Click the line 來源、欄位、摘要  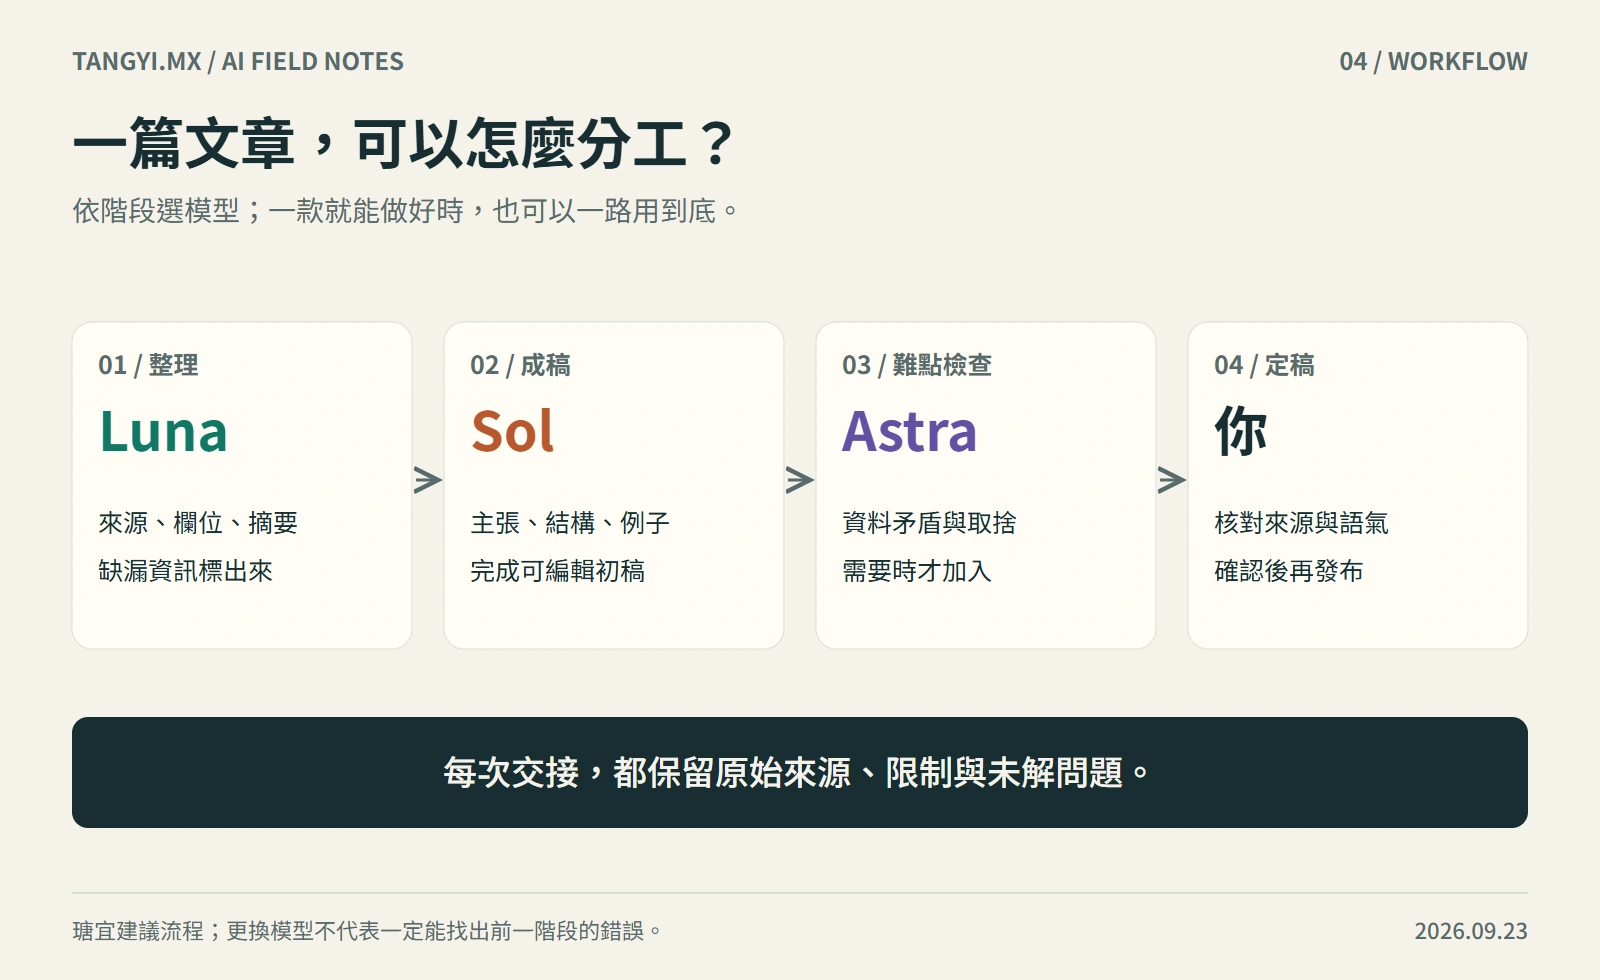click(198, 523)
